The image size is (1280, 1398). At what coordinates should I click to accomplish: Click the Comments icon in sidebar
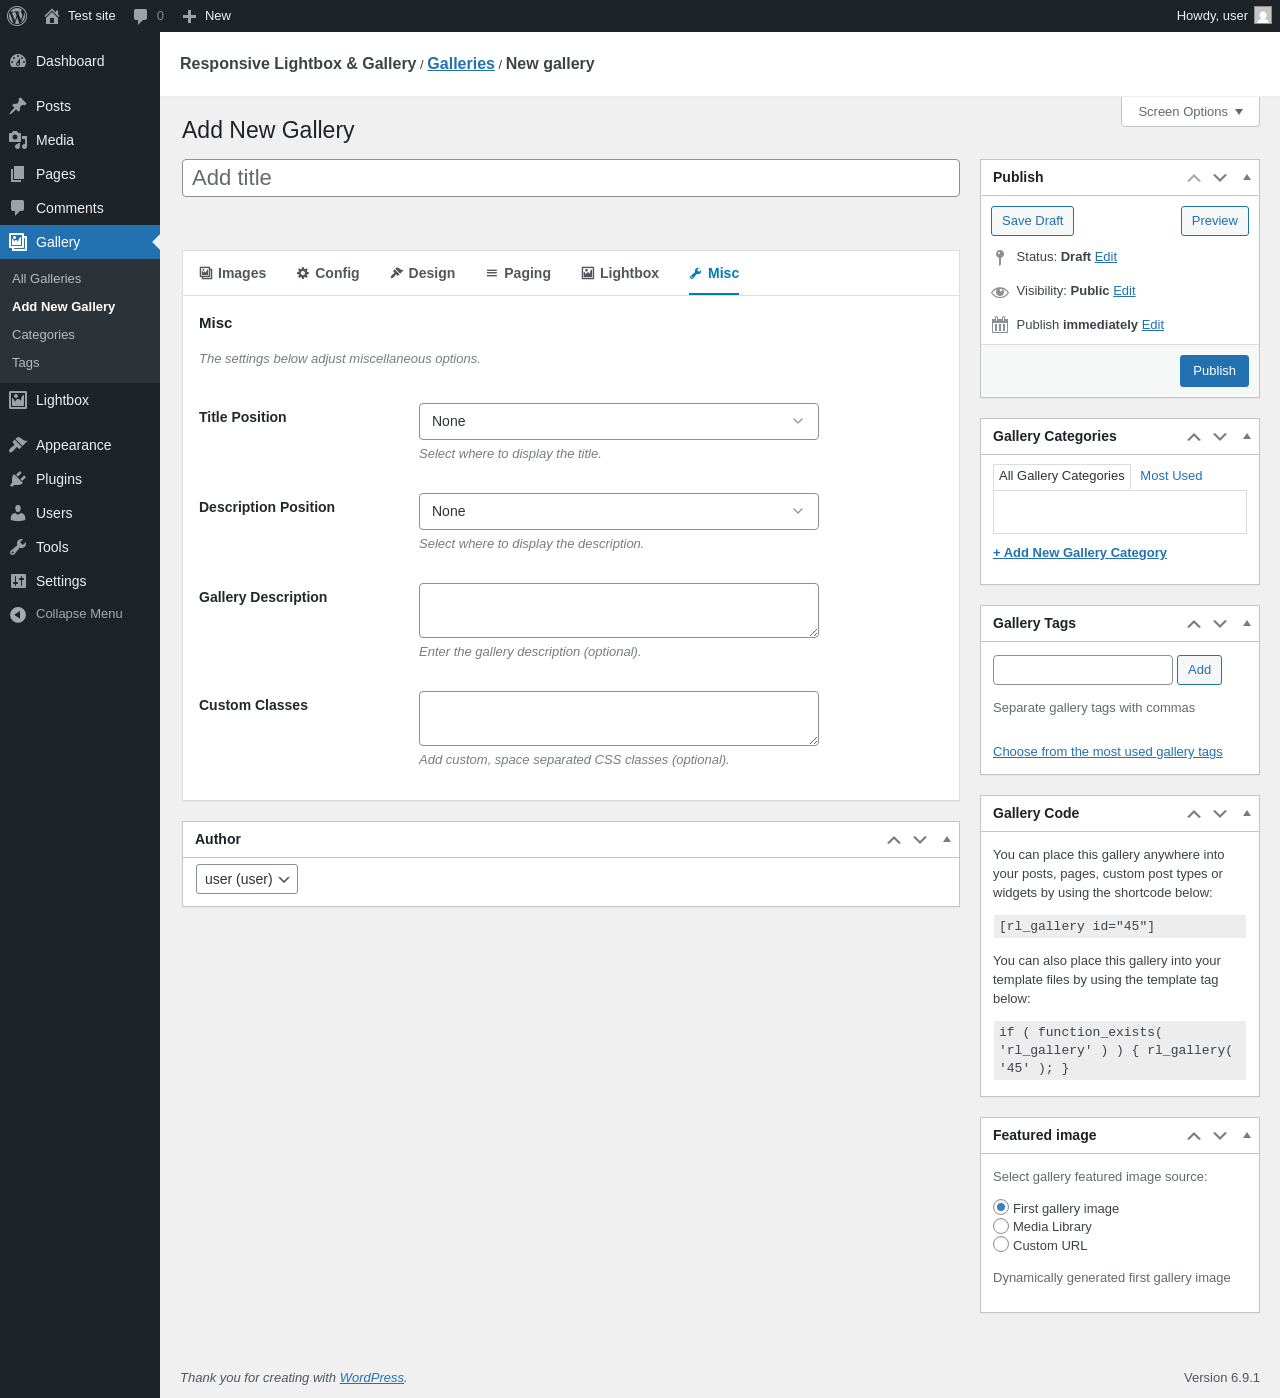(18, 208)
